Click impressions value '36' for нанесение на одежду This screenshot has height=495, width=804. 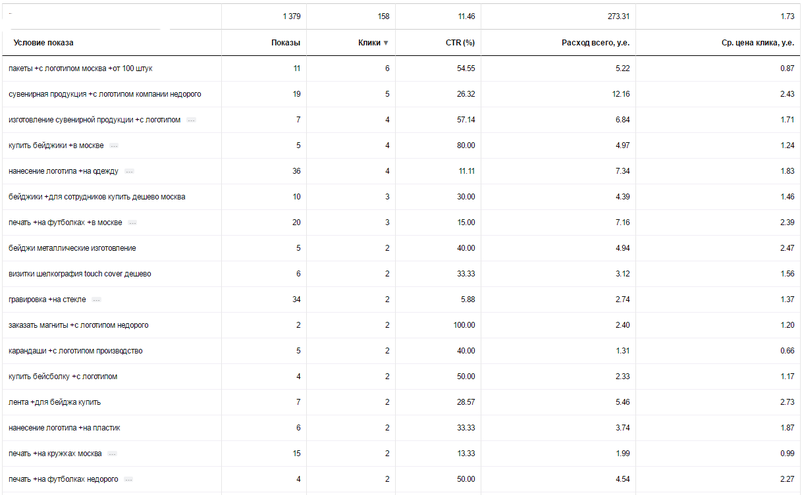pyautogui.click(x=296, y=171)
